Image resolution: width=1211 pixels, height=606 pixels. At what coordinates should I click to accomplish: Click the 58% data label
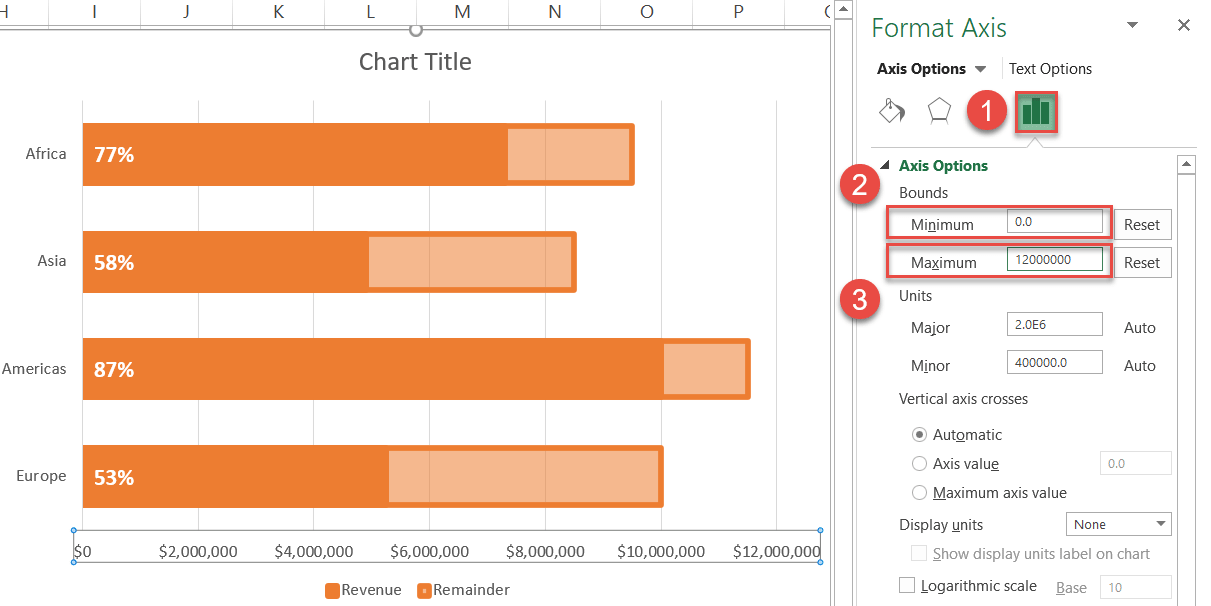point(114,262)
